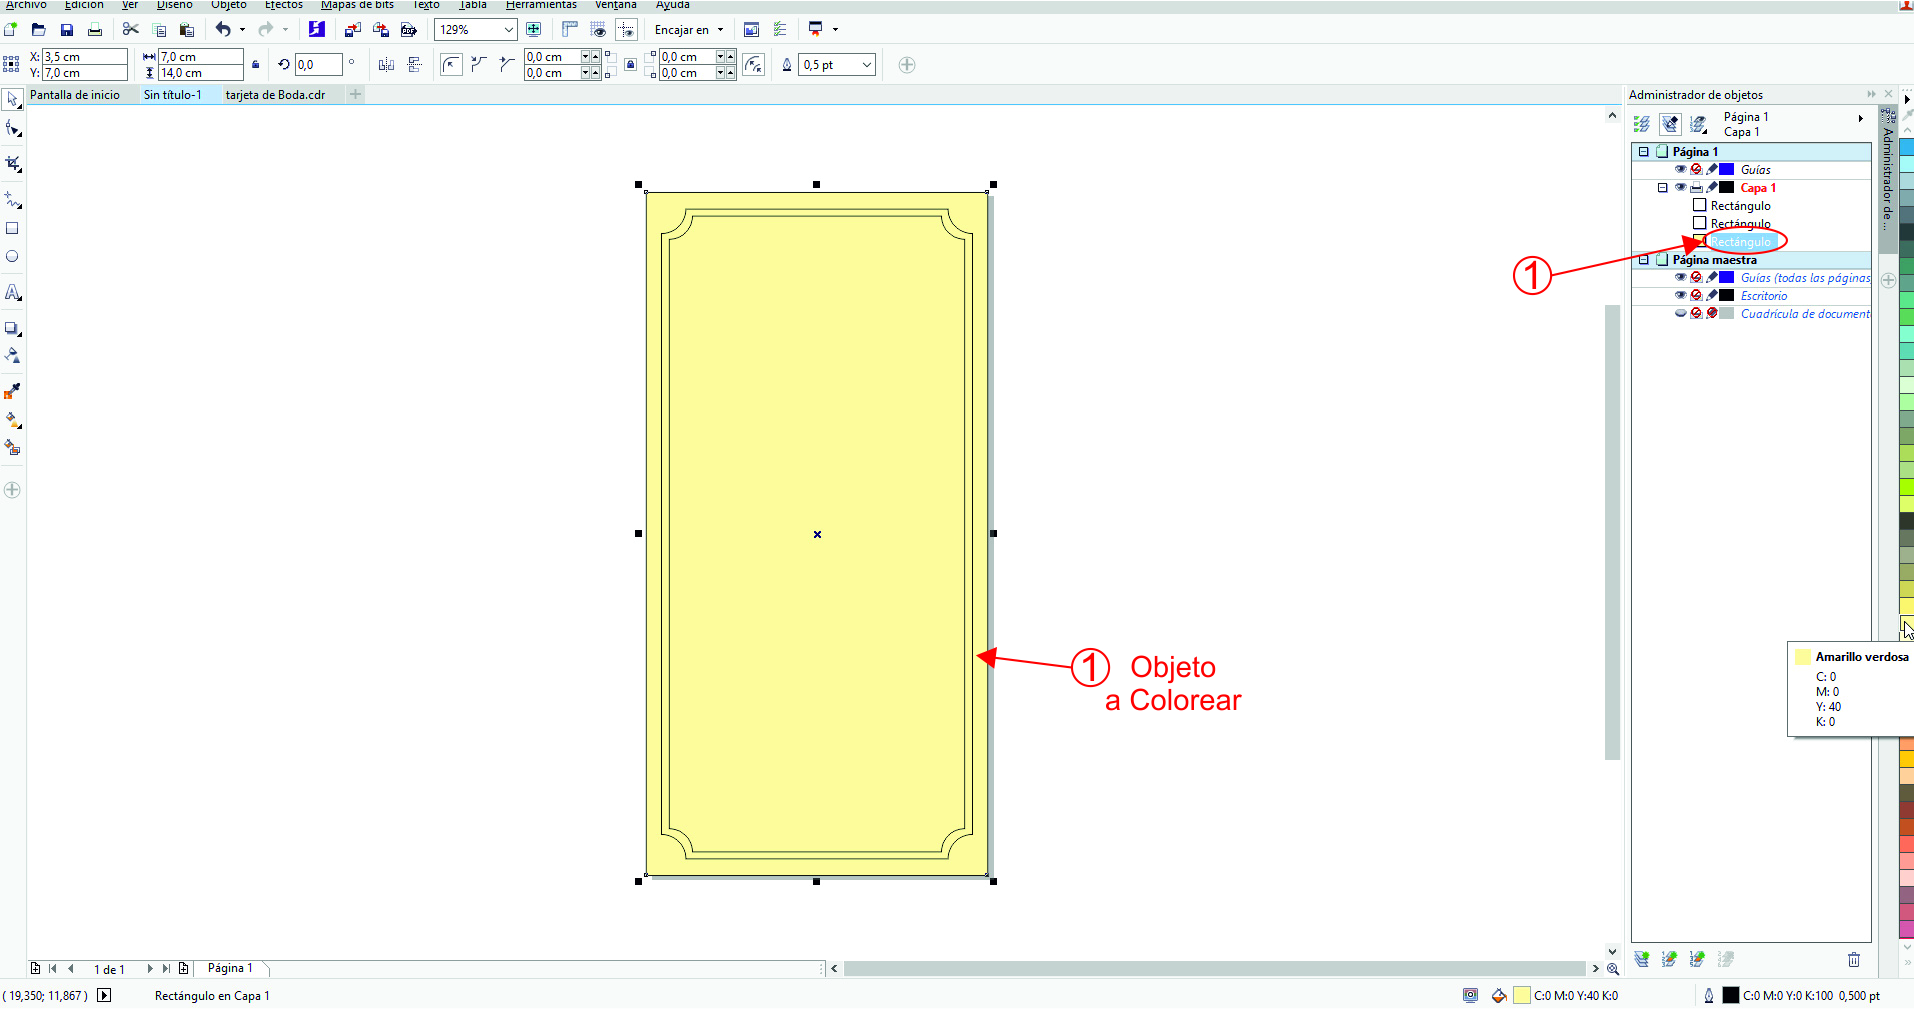Open the Undo history dropdown arrow
The height and width of the screenshot is (1009, 1914).
pyautogui.click(x=242, y=30)
